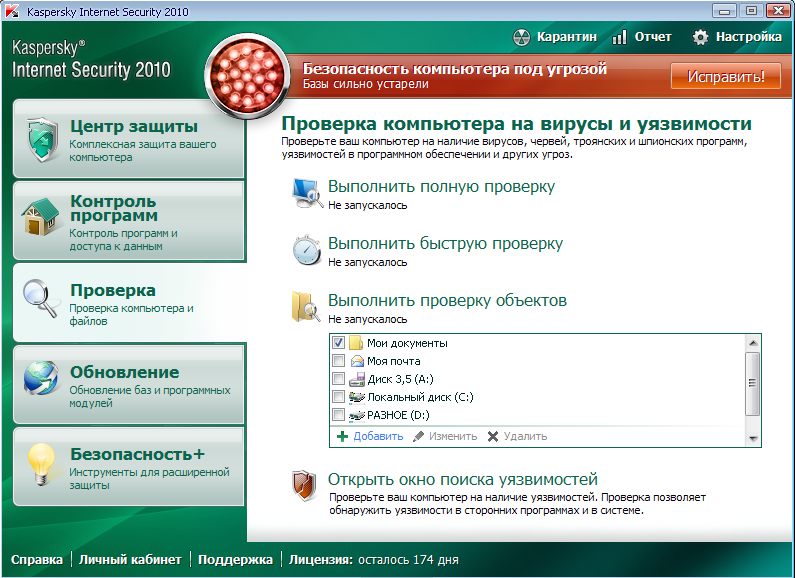Check the РАЗНОЕ (D:) checkbox

(338, 415)
